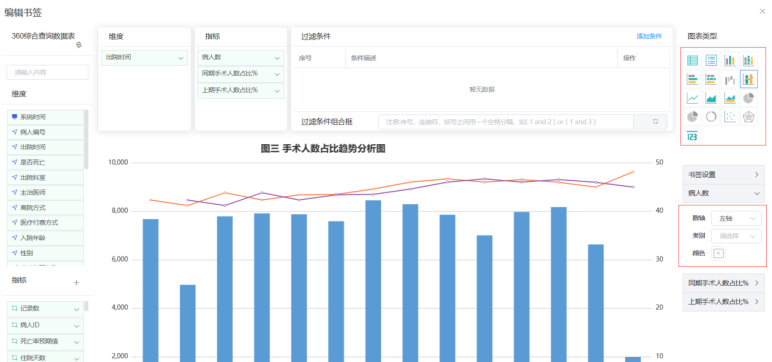Viewport: 772px width, 362px height.
Task: Pick the stacked horizontal bar chart icon
Action: coord(711,79)
